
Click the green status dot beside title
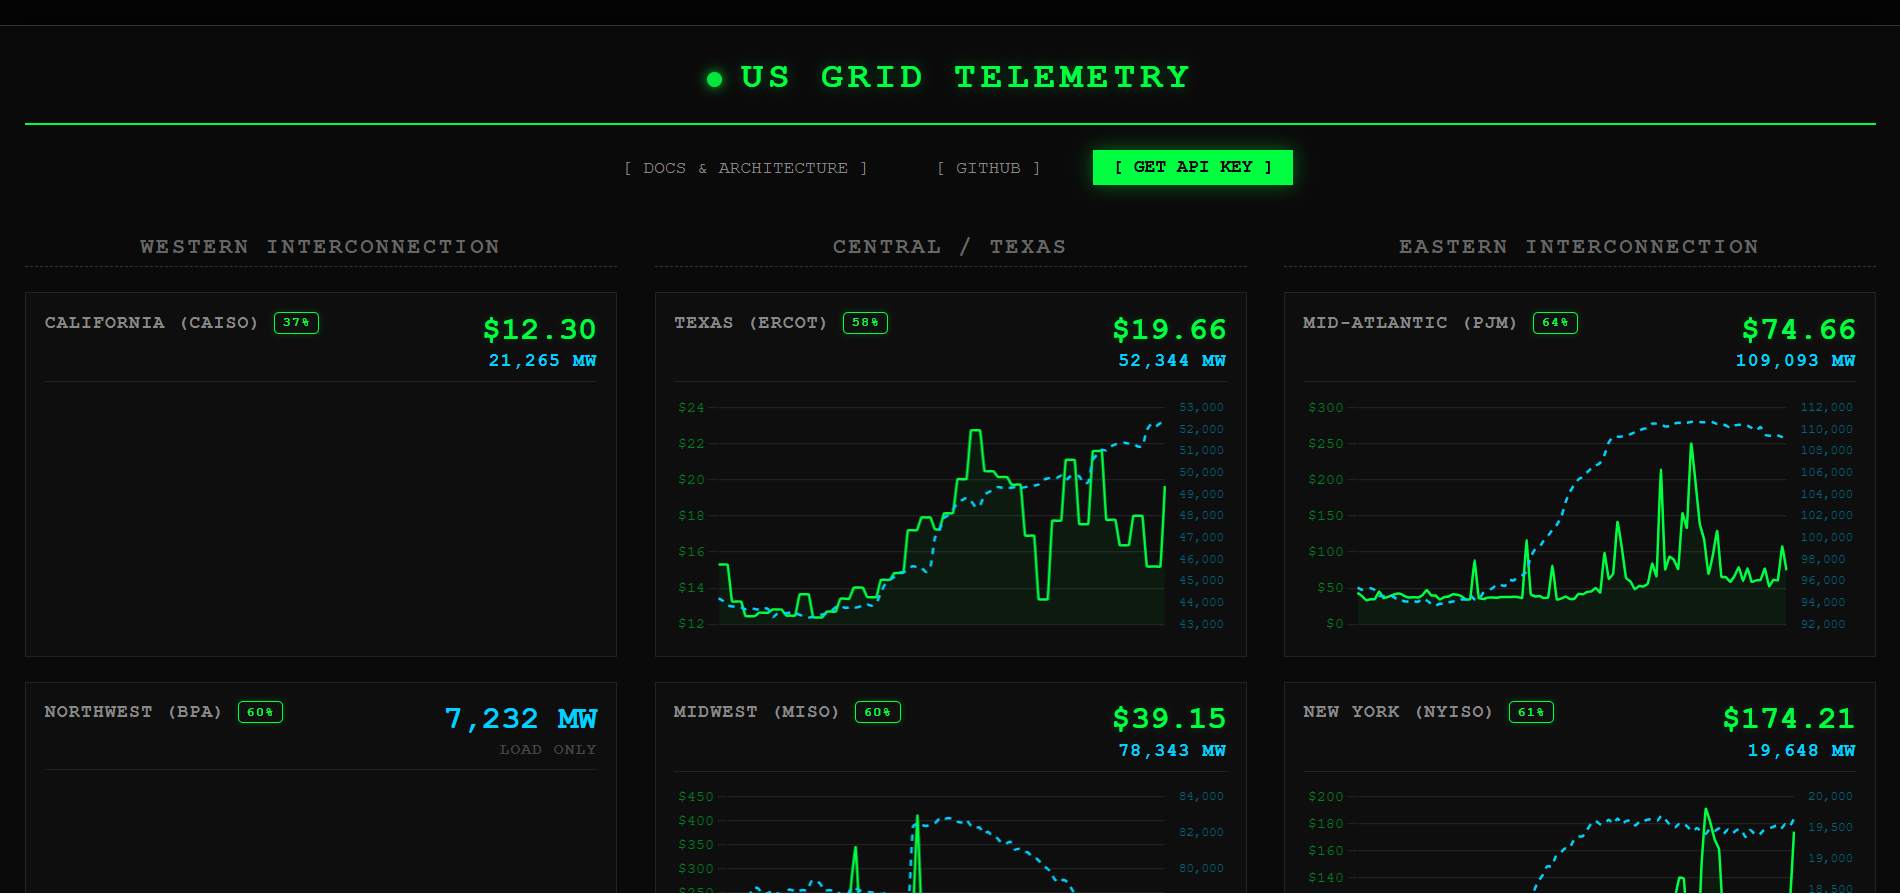[714, 79]
